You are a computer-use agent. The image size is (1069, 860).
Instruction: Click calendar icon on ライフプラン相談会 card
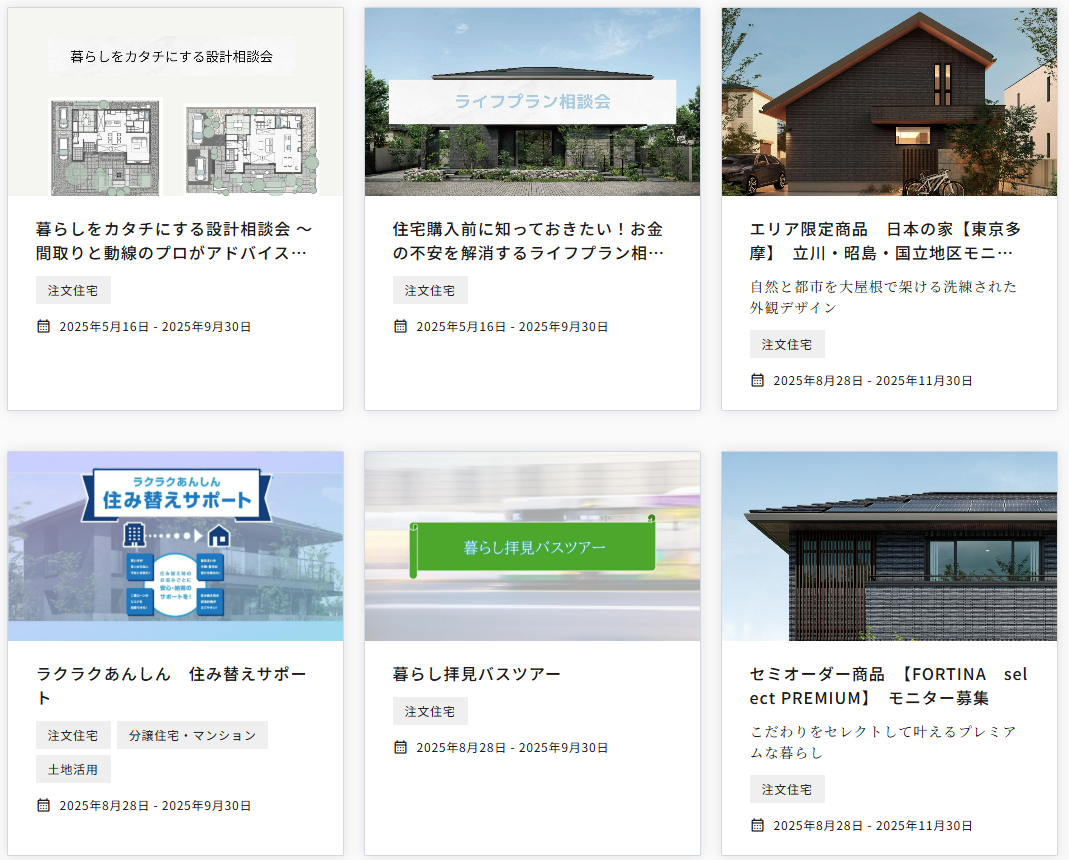400,326
